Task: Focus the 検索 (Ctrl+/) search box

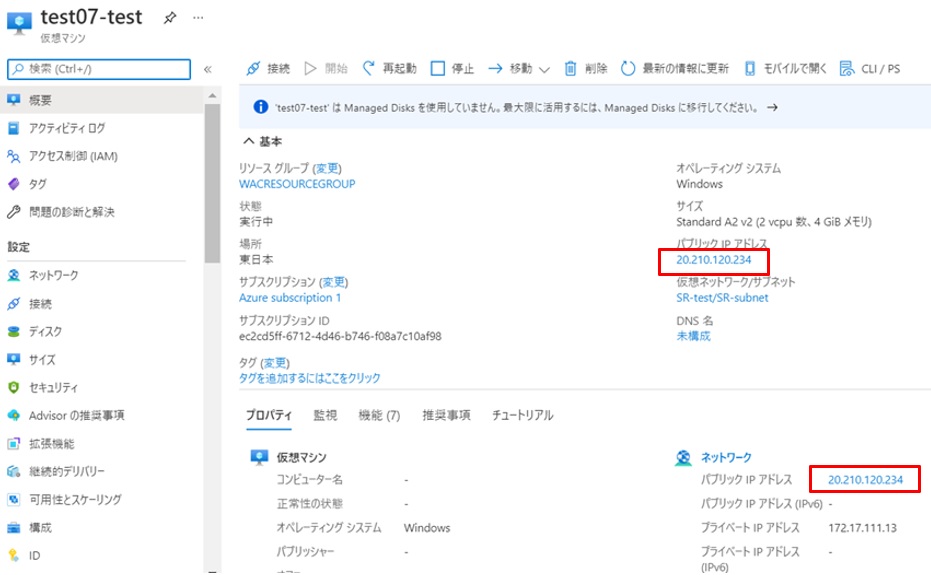Action: coord(99,69)
